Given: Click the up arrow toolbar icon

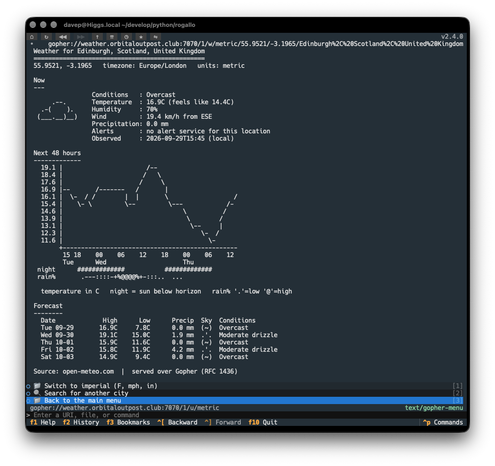Looking at the screenshot, I should (x=97, y=37).
